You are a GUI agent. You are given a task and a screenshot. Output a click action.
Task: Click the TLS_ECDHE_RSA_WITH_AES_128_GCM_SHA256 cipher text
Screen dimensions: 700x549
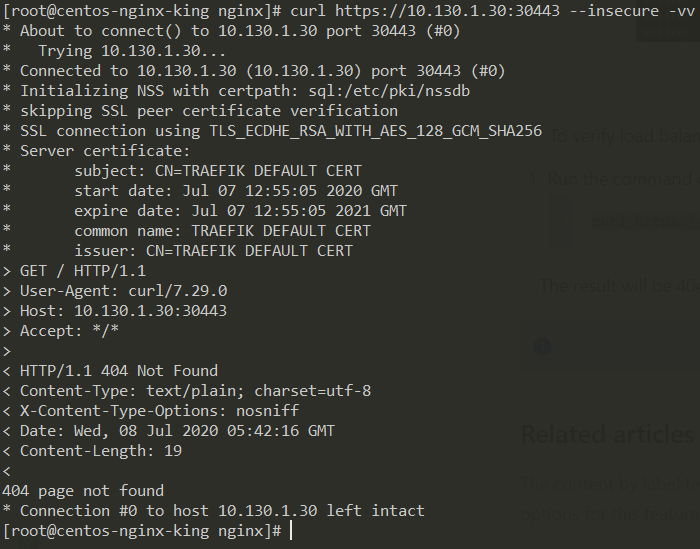tap(375, 131)
